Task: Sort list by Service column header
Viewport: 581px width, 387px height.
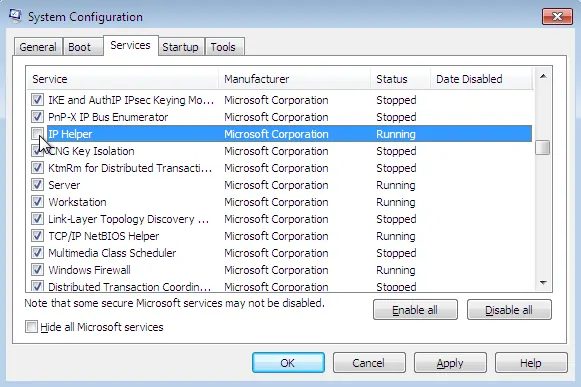Action: point(123,79)
